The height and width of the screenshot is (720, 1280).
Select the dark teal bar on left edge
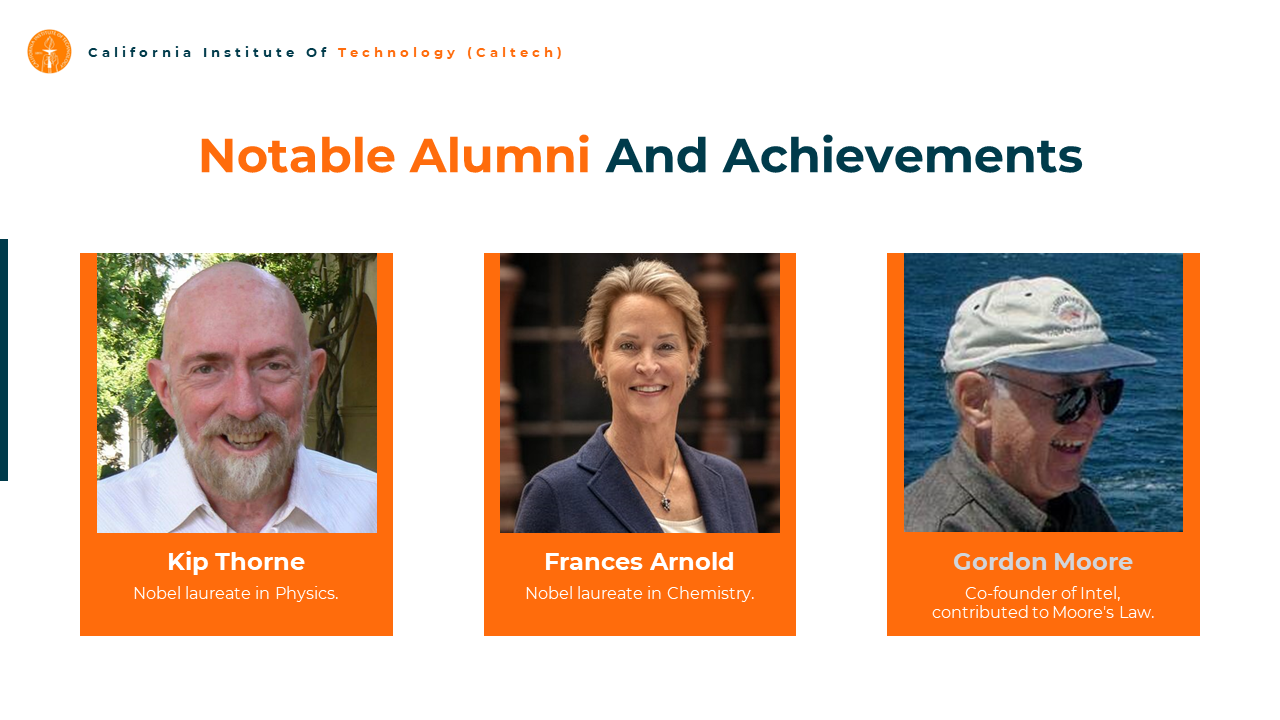click(4, 360)
